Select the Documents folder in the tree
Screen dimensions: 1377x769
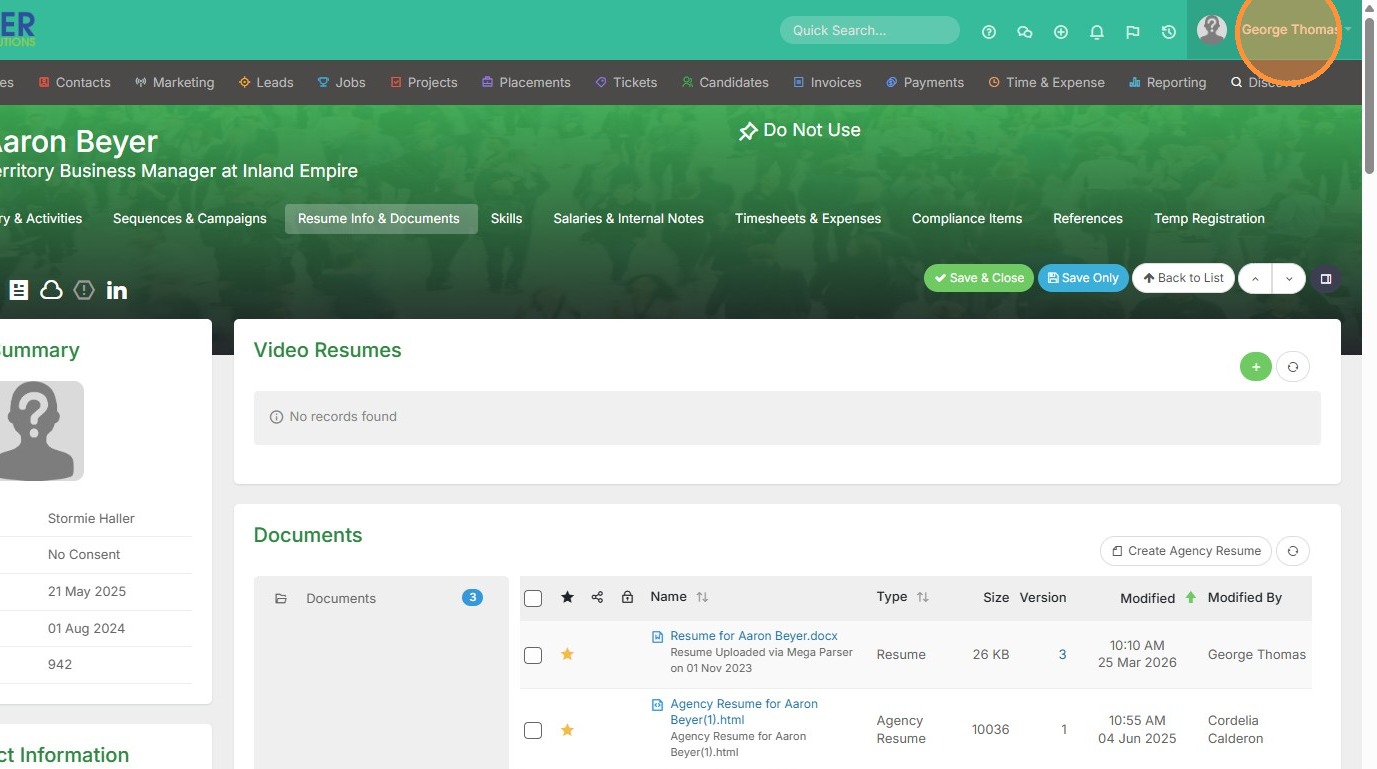380,599
